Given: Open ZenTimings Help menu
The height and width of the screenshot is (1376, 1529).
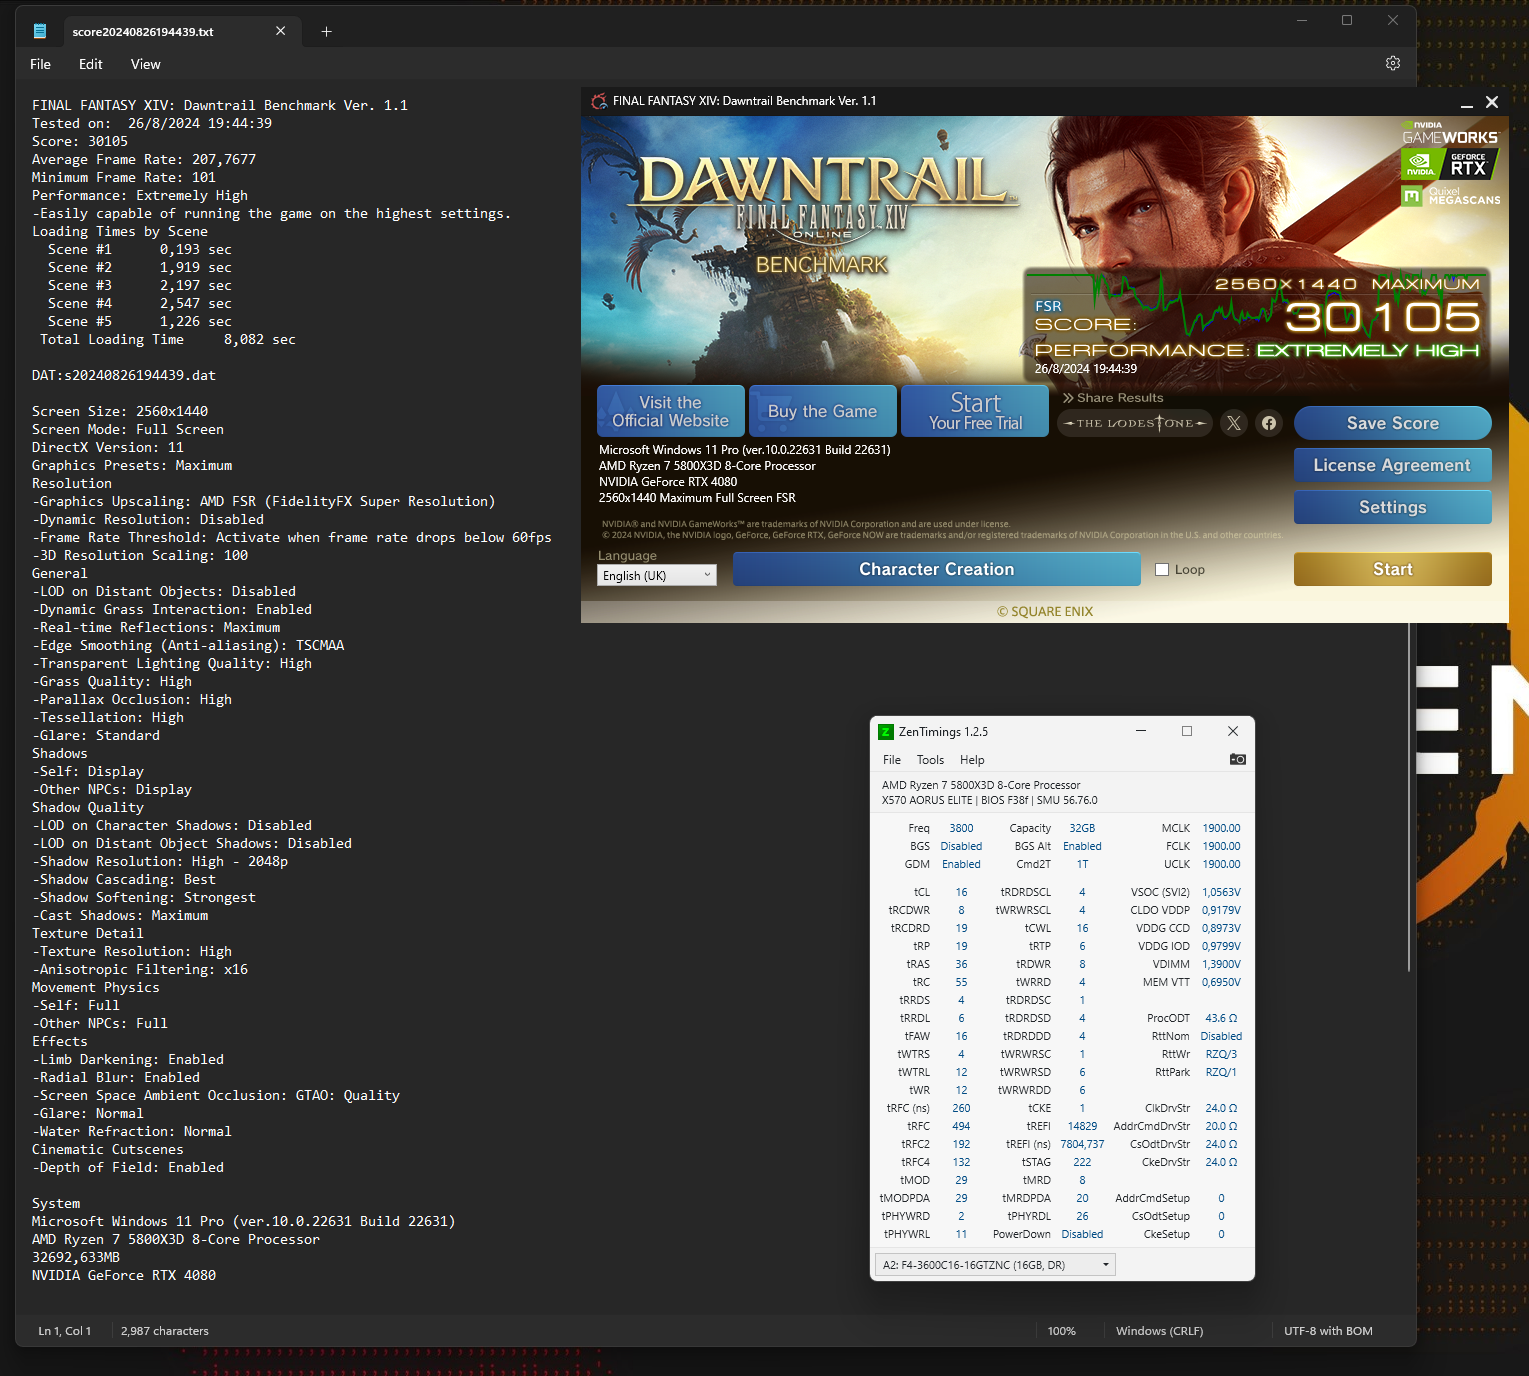Looking at the screenshot, I should click(x=972, y=760).
